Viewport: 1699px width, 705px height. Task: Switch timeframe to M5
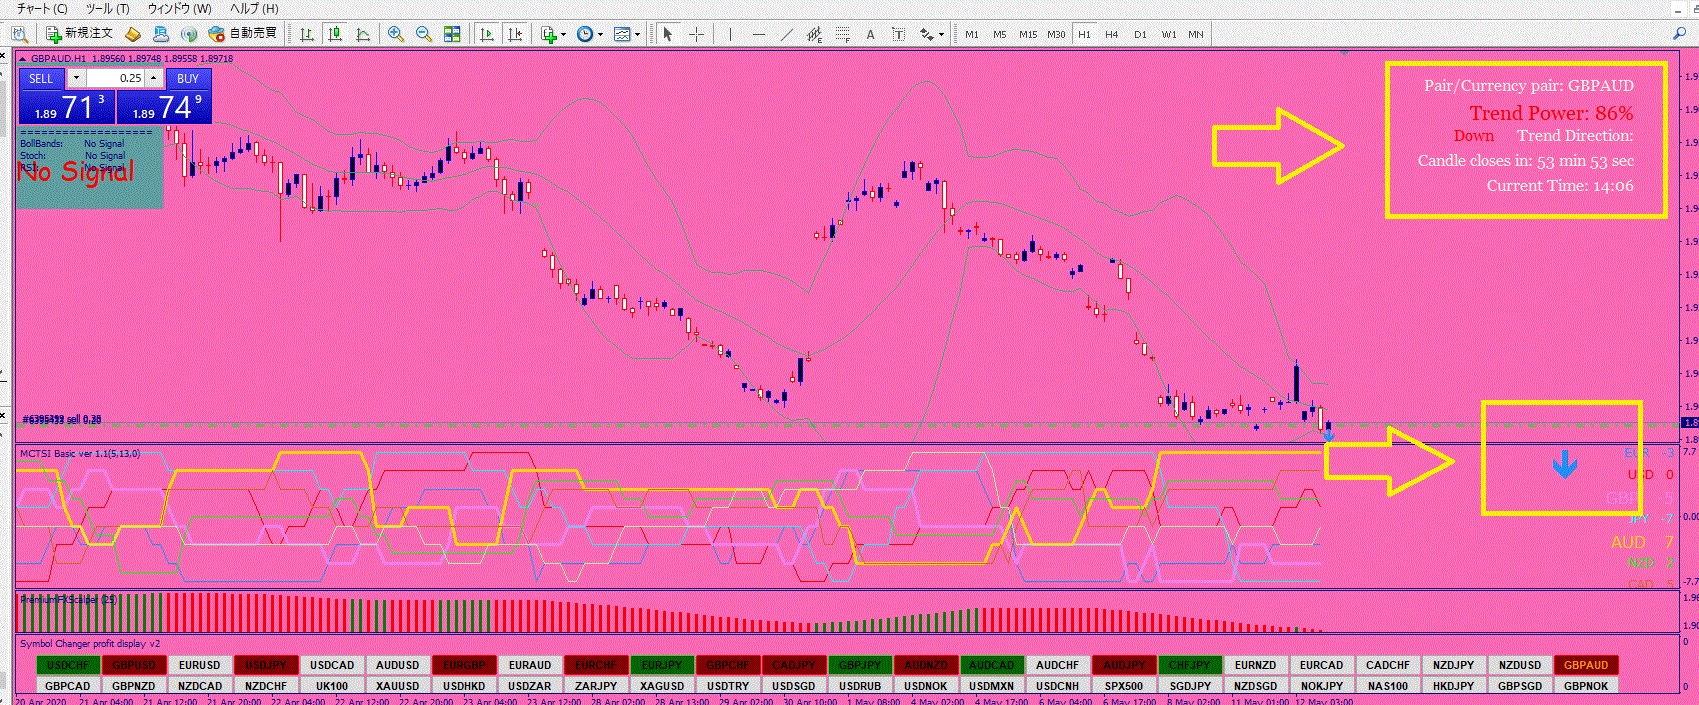pos(1000,34)
